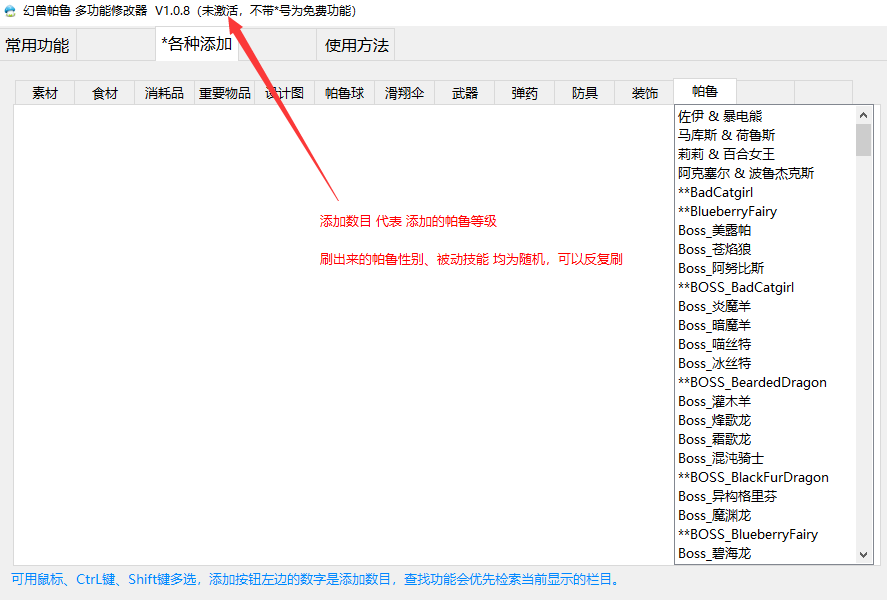Select the 装饰 category tab
This screenshot has height=600, width=887.
click(645, 93)
